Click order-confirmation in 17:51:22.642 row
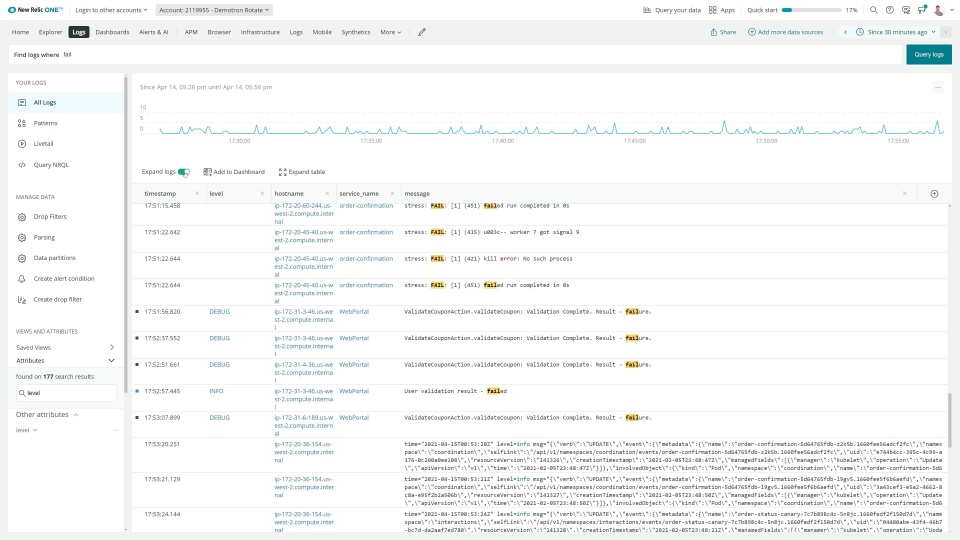The width and height of the screenshot is (960, 540). tap(366, 232)
